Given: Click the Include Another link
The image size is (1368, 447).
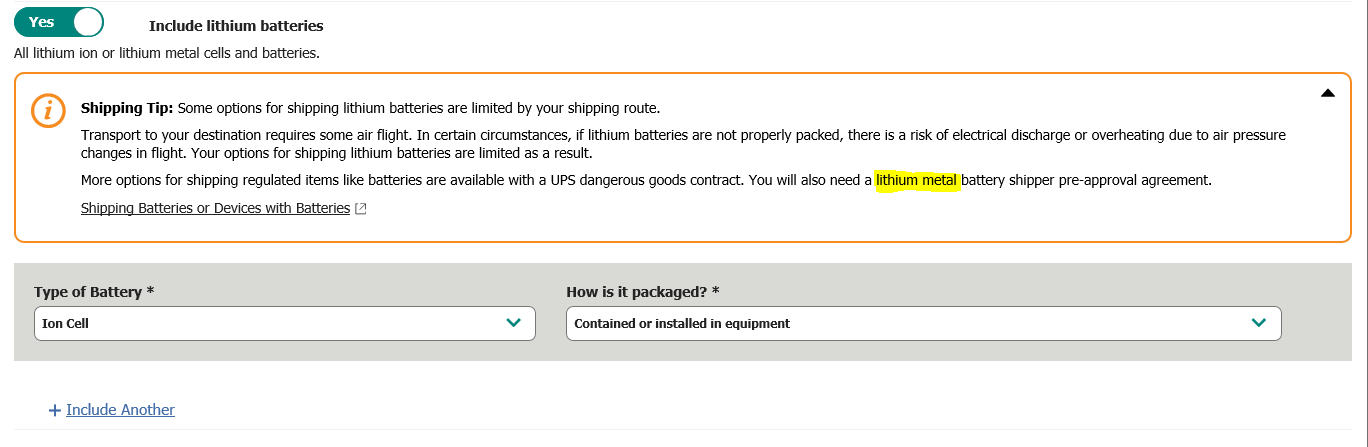Looking at the screenshot, I should (120, 410).
